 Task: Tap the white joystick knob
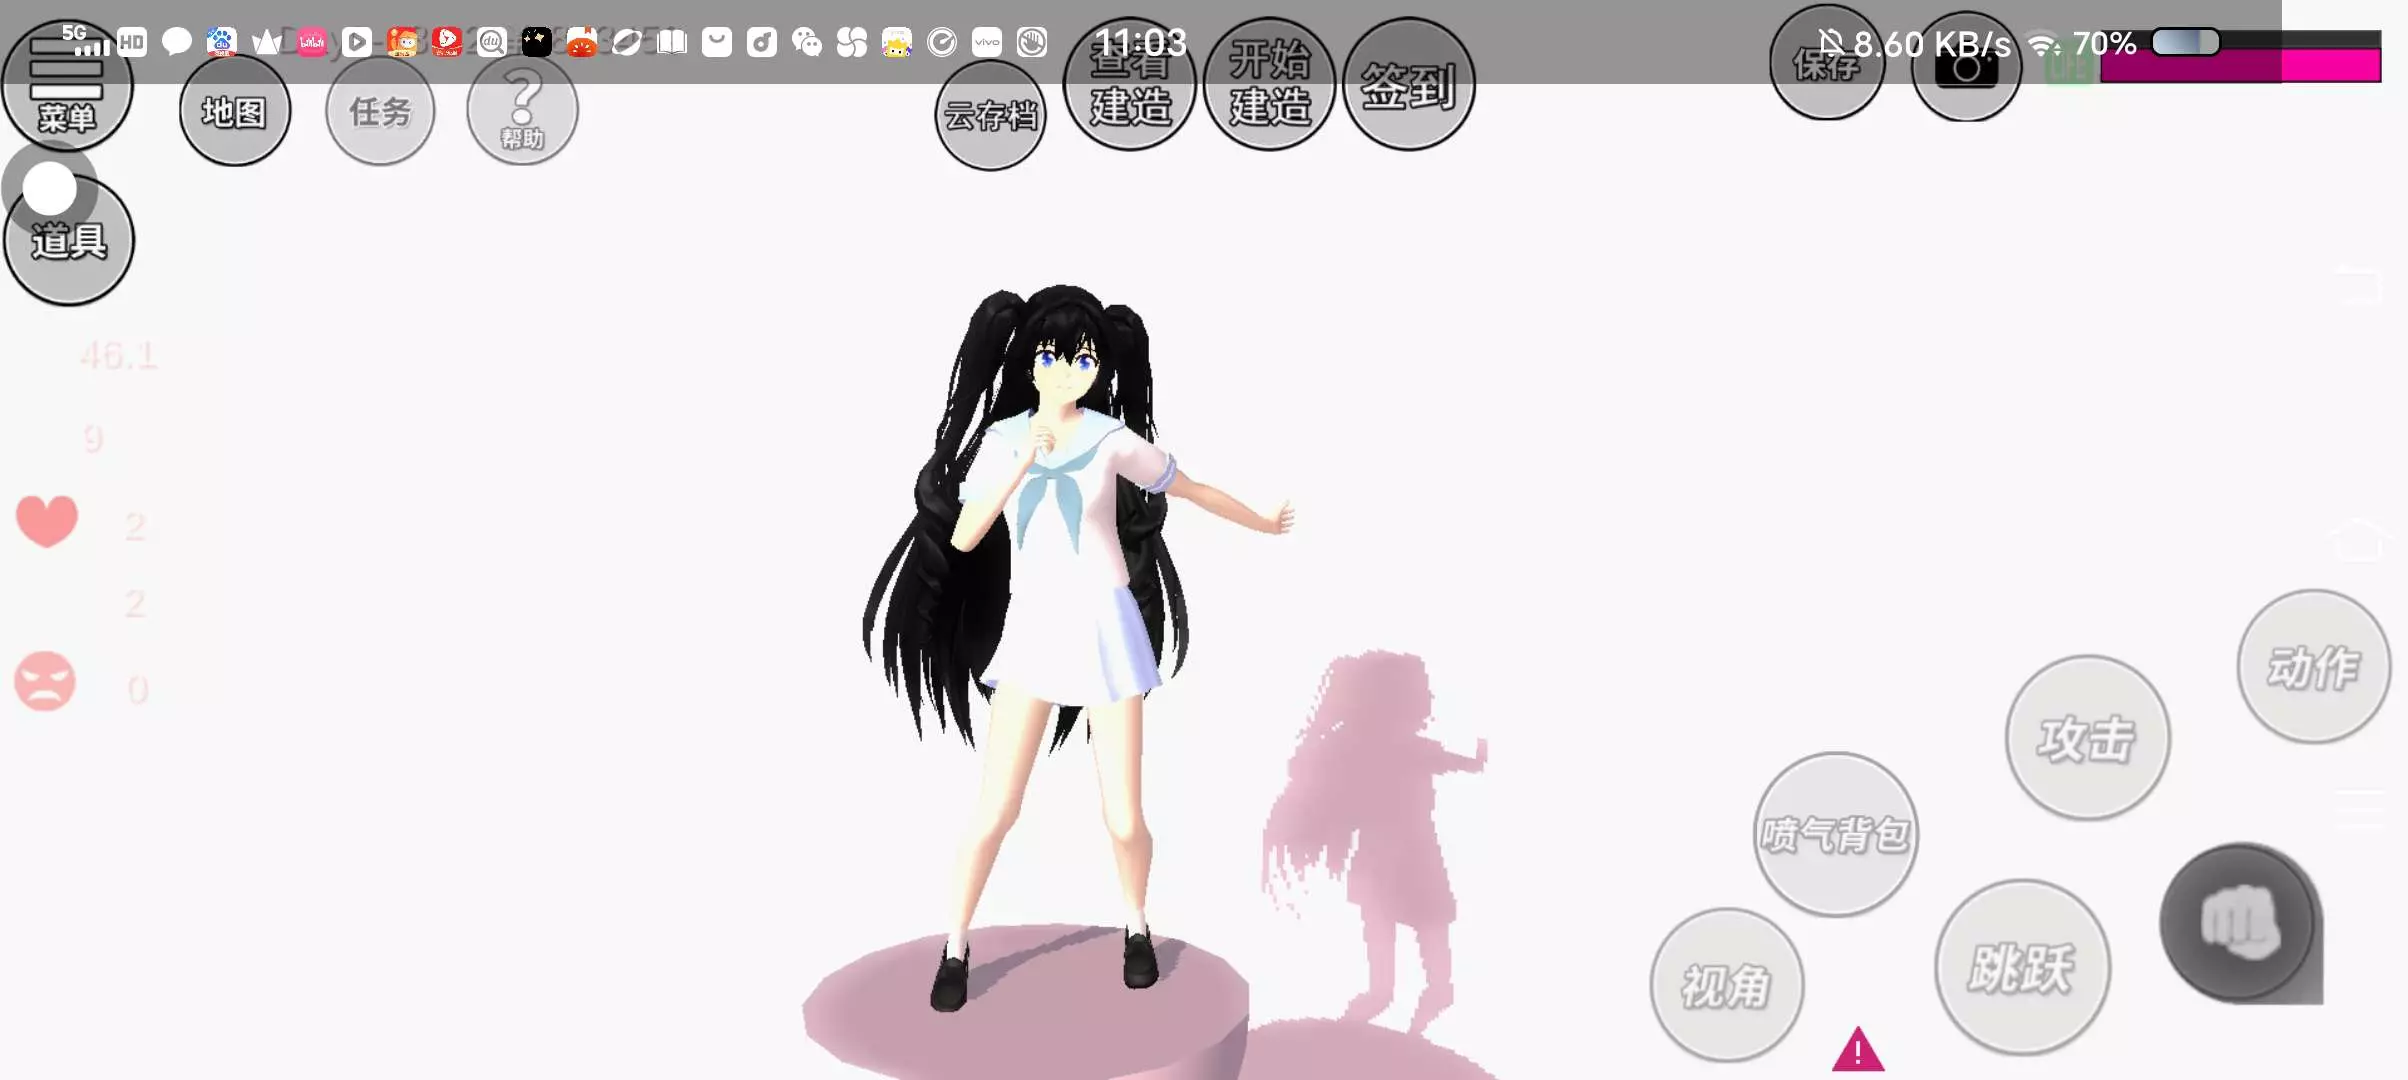(50, 189)
